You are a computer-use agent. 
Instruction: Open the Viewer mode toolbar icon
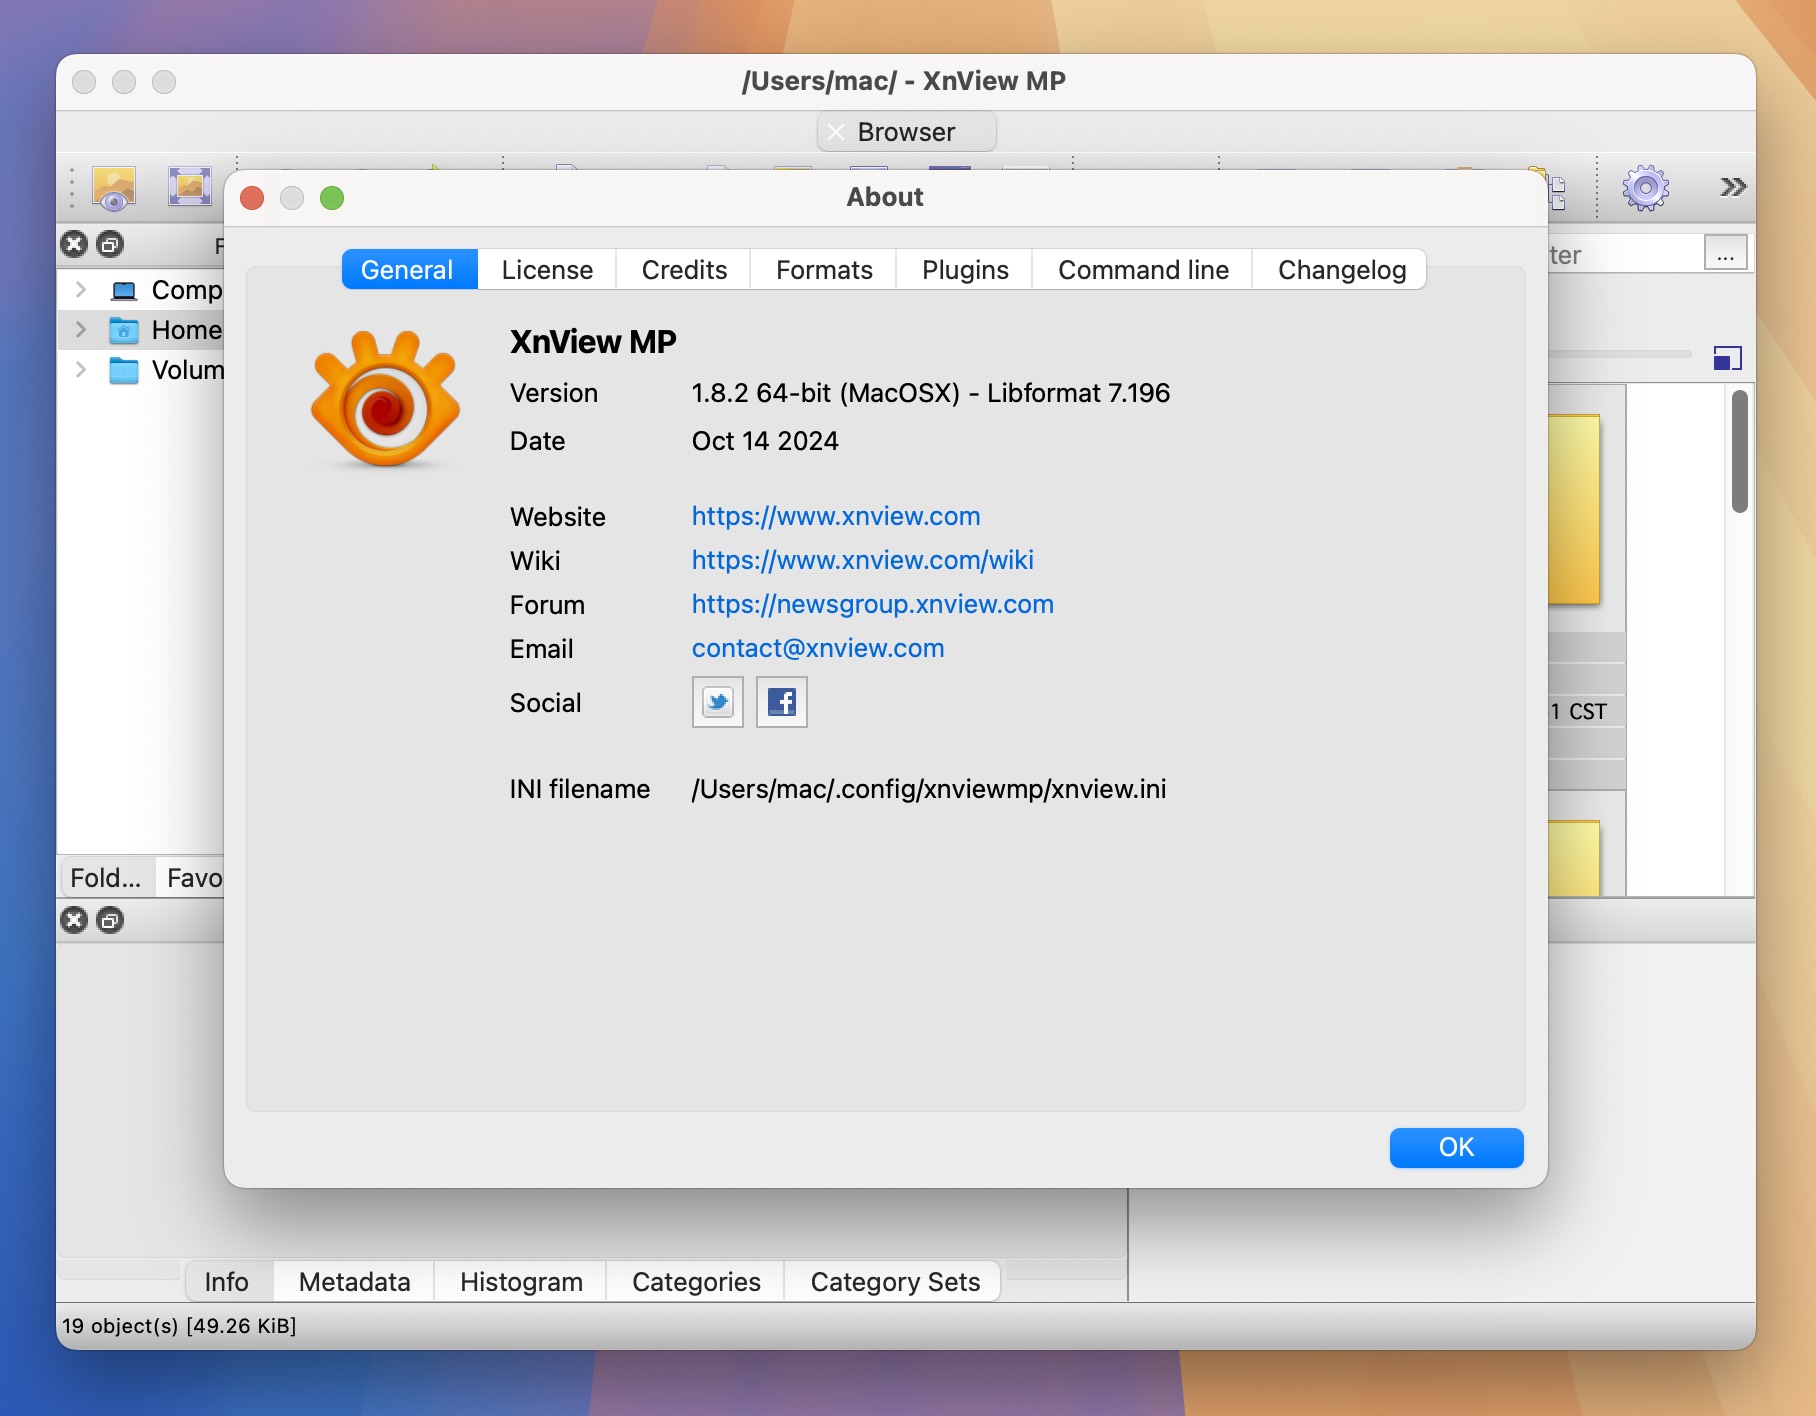114,187
